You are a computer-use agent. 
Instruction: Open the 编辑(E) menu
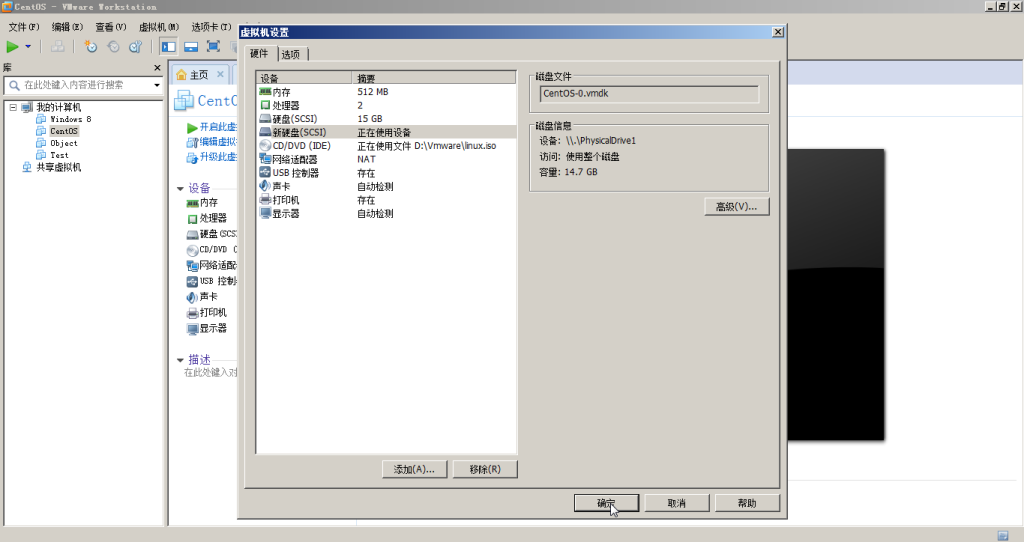(67, 27)
